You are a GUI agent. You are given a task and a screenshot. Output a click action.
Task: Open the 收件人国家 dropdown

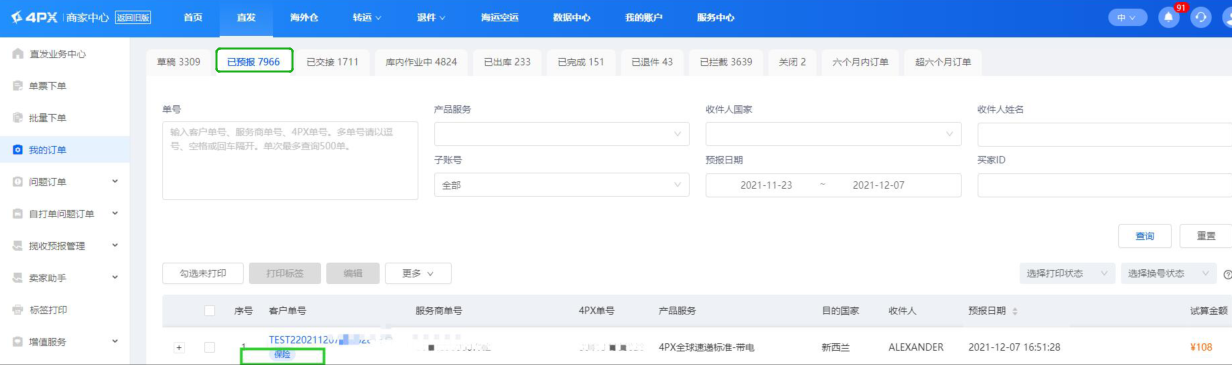point(833,133)
